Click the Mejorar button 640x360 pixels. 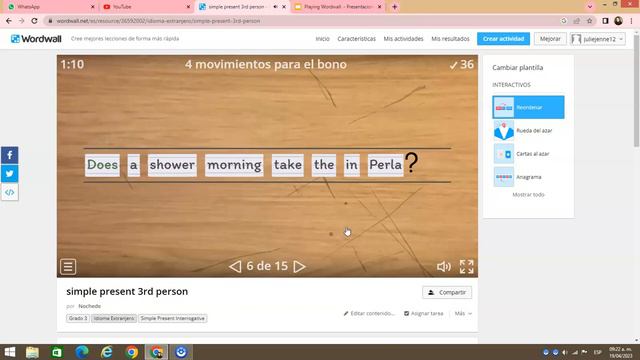pos(550,39)
